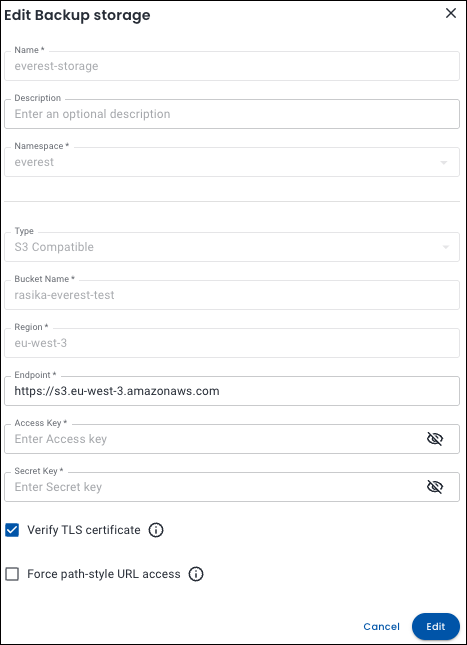Viewport: 467px width, 645px height.
Task: Click the Verify TLS certificate label text
Action: [x=84, y=530]
